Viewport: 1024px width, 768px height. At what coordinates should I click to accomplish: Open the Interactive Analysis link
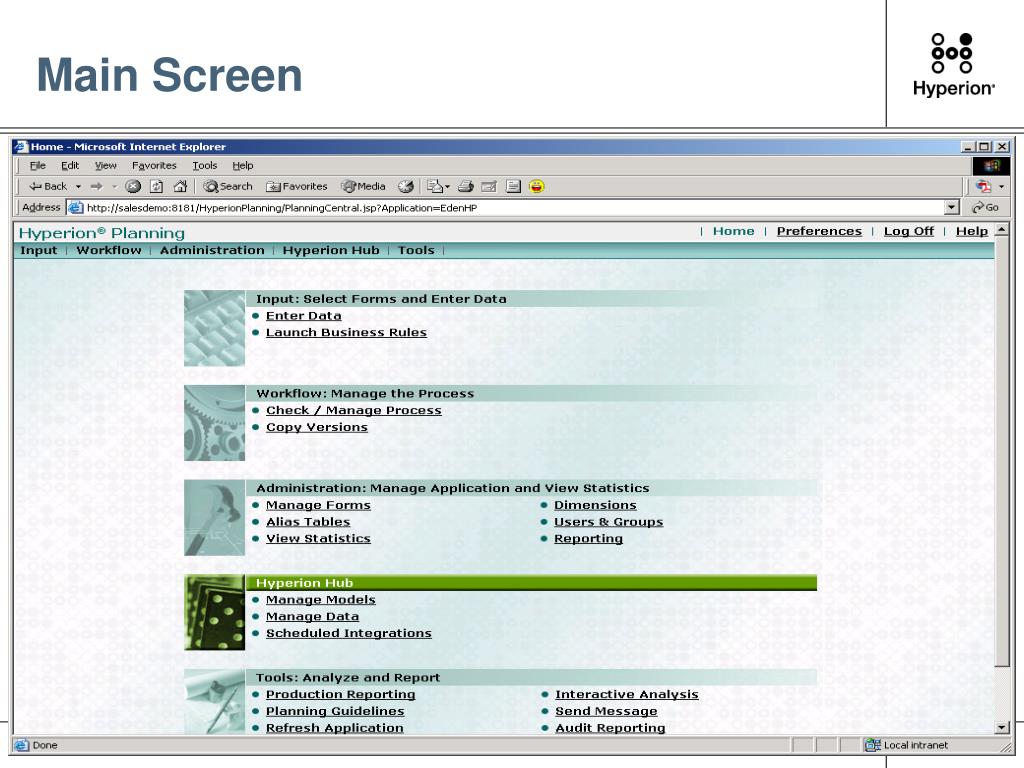627,695
